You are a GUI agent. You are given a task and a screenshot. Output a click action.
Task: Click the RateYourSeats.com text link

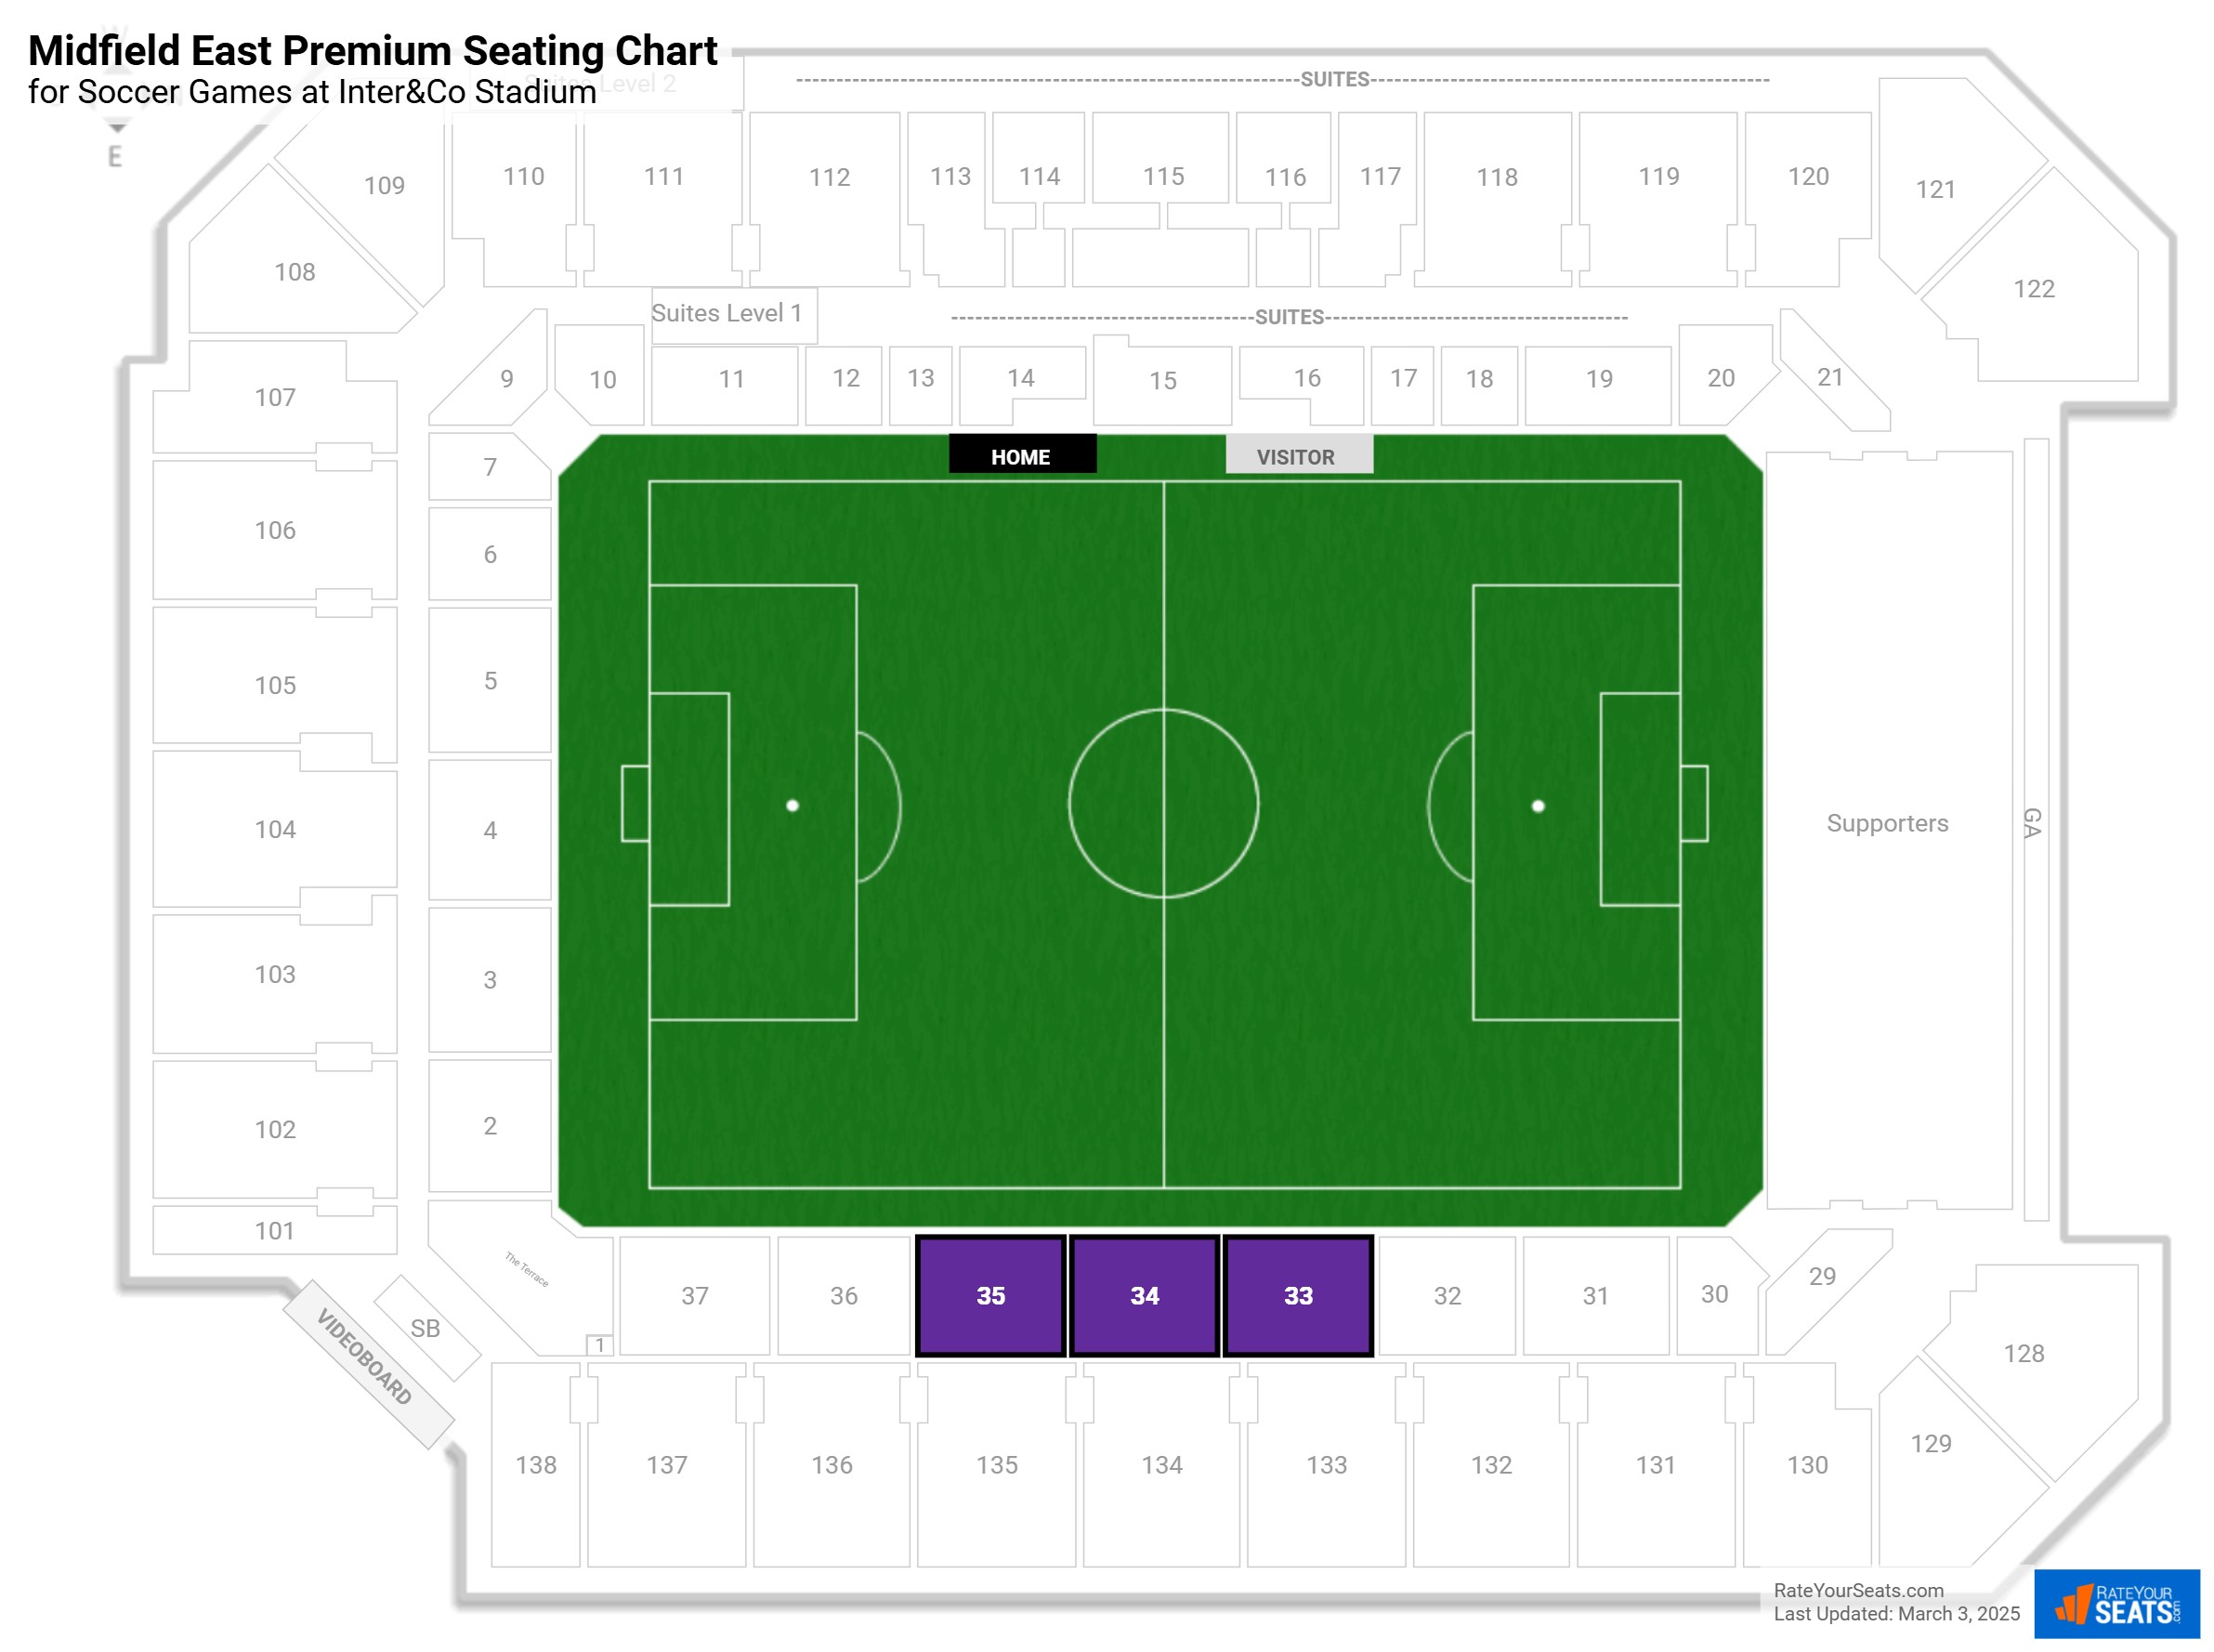point(1858,1590)
